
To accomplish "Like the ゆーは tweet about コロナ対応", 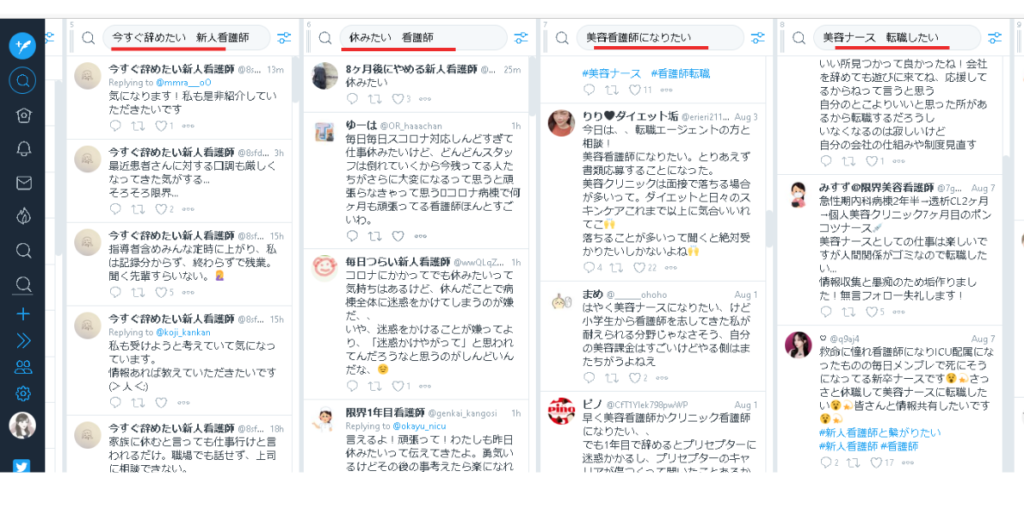I will (398, 236).
